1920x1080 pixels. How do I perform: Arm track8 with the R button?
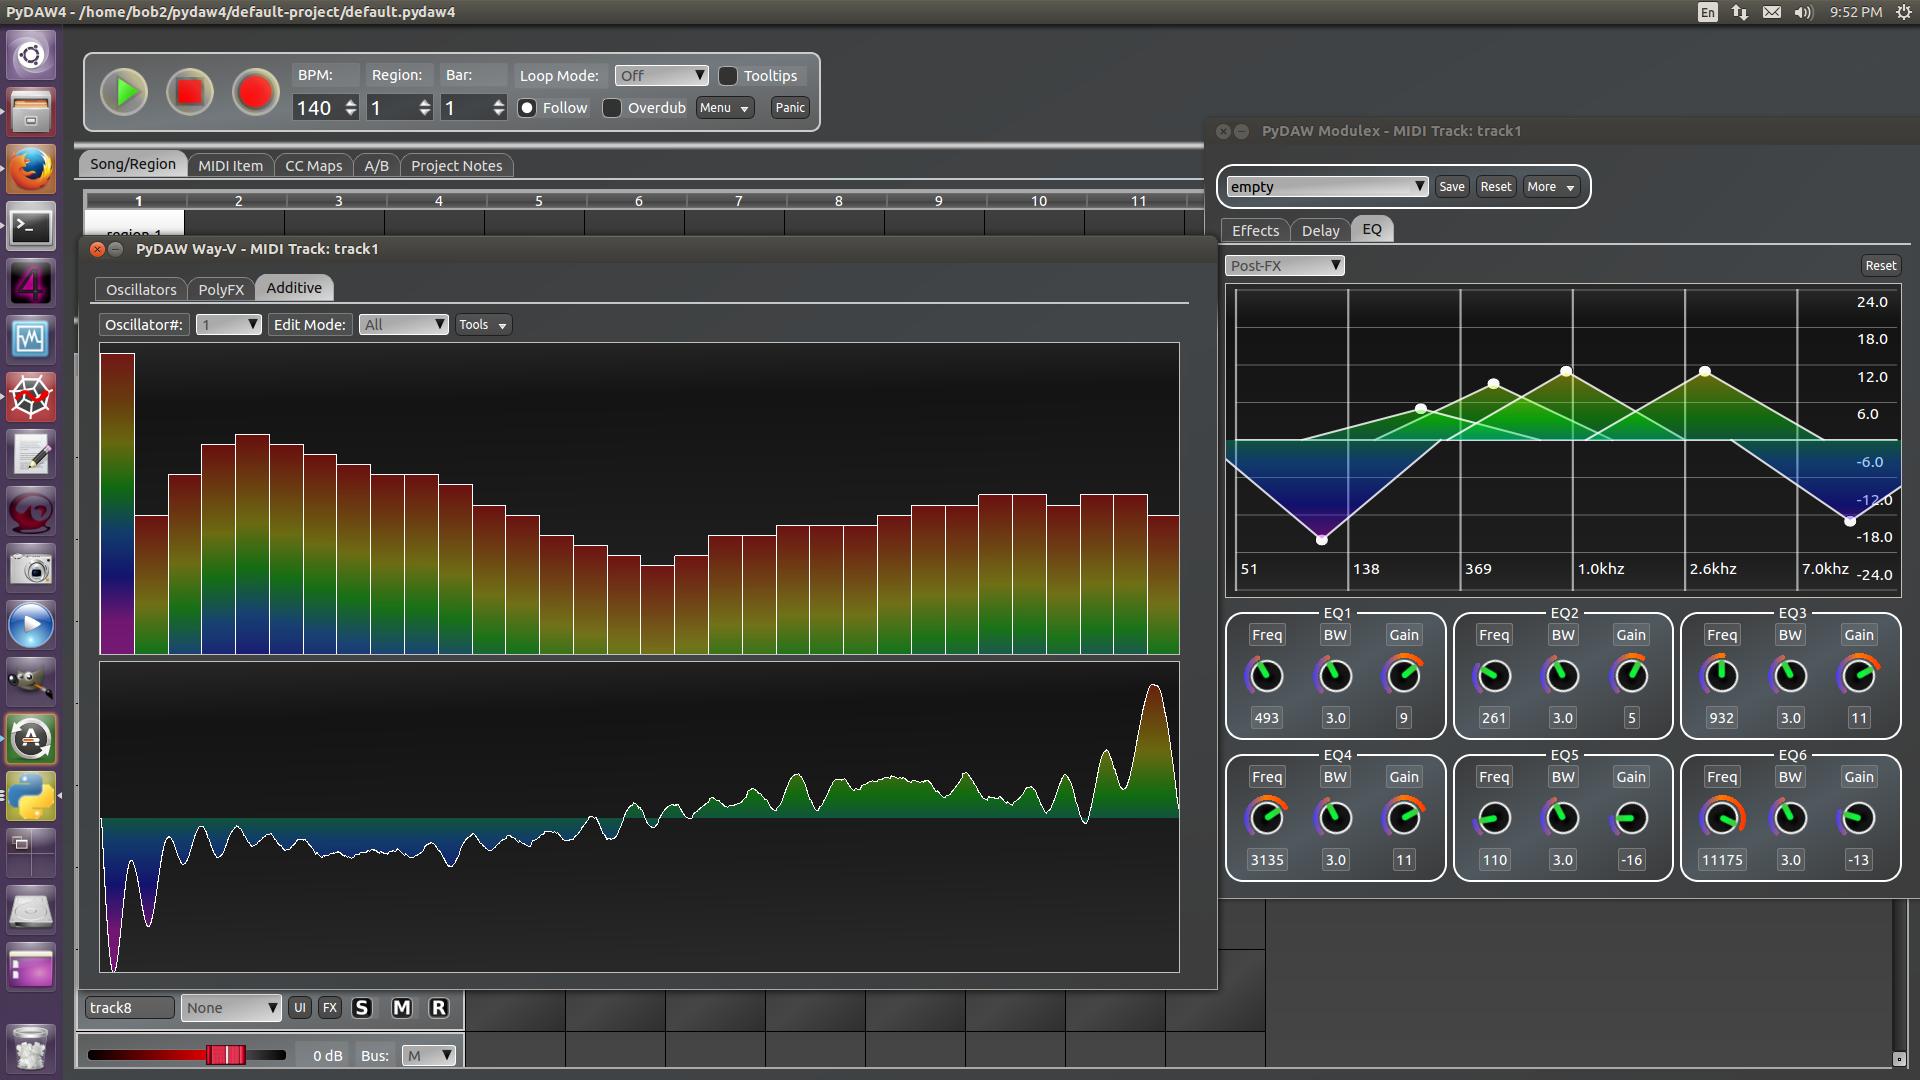pyautogui.click(x=438, y=1008)
